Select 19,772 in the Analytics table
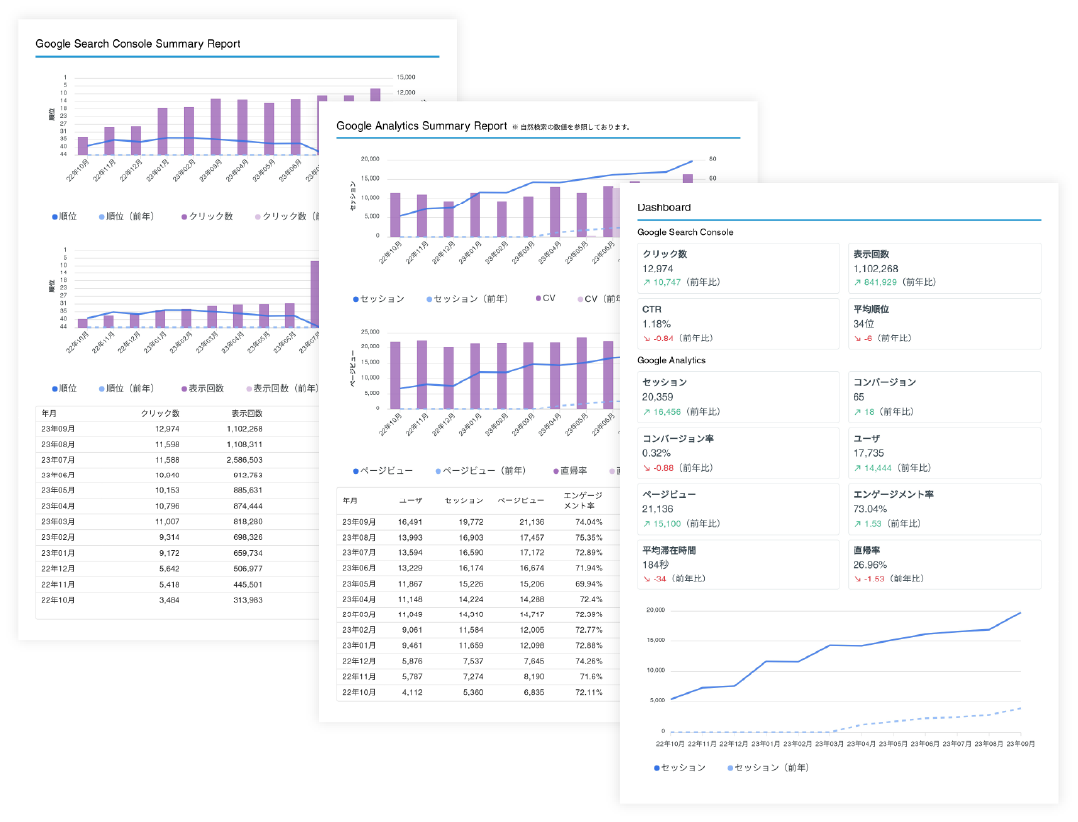This screenshot has width=1078, height=822. coord(471,522)
